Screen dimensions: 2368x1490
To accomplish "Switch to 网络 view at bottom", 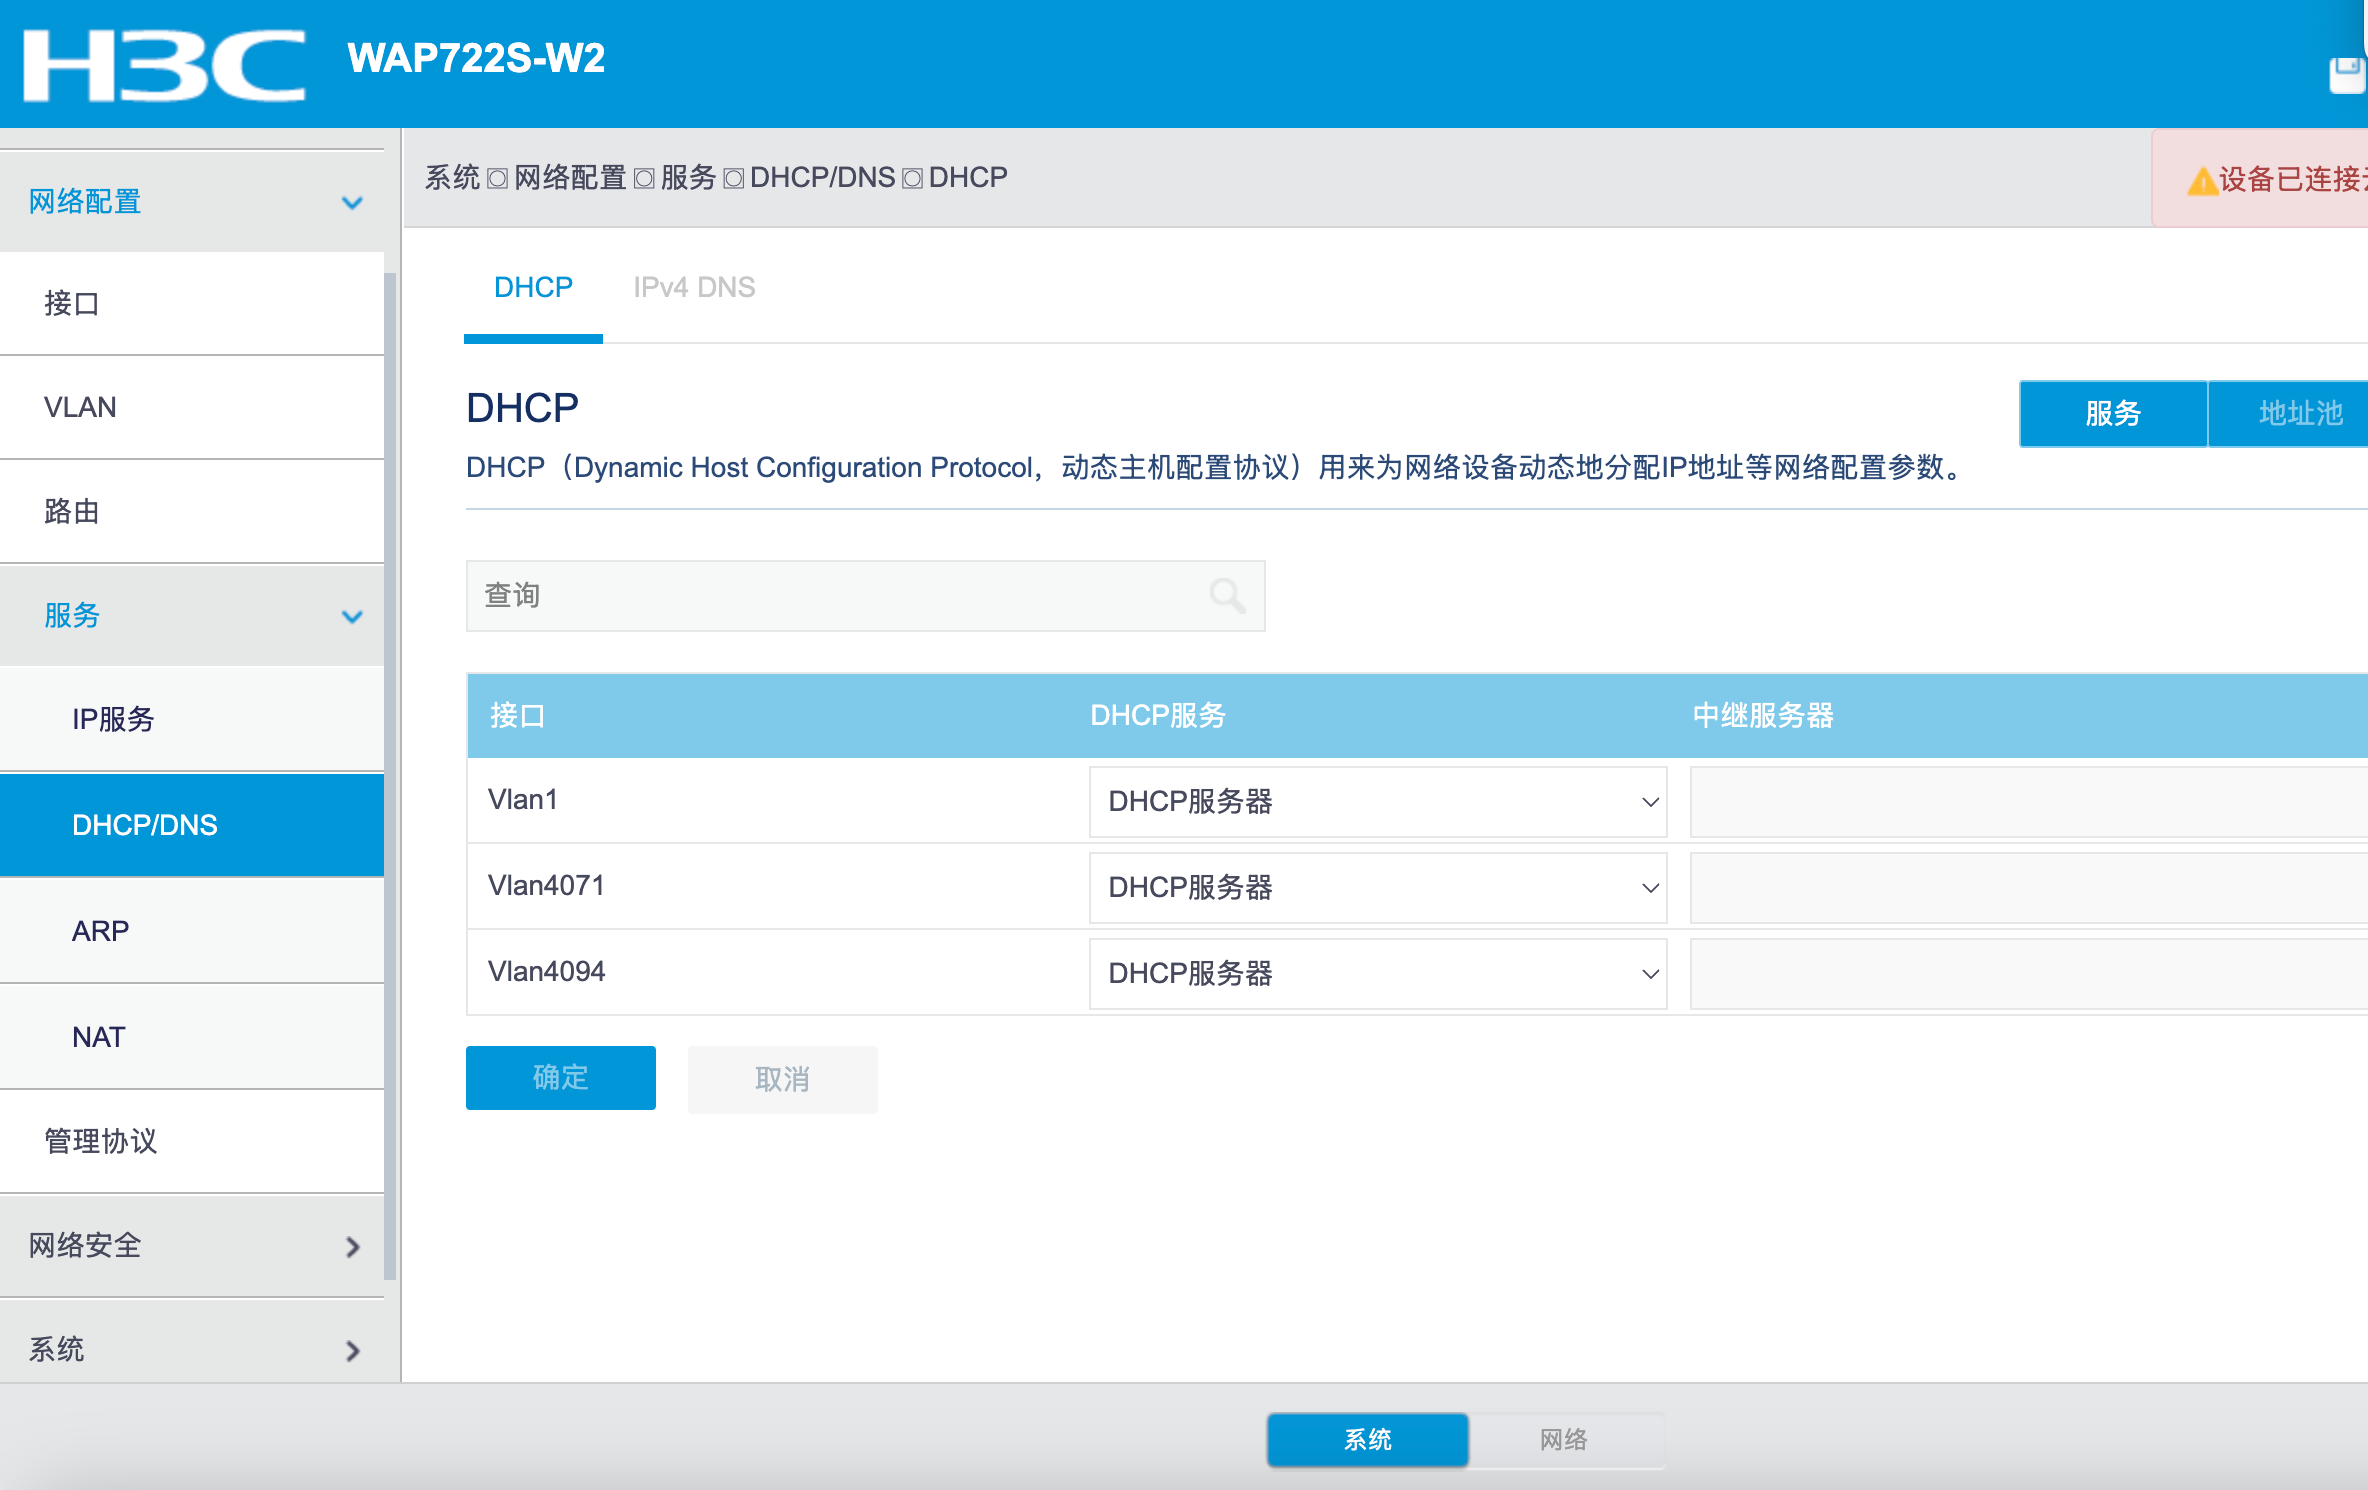I will [1564, 1440].
